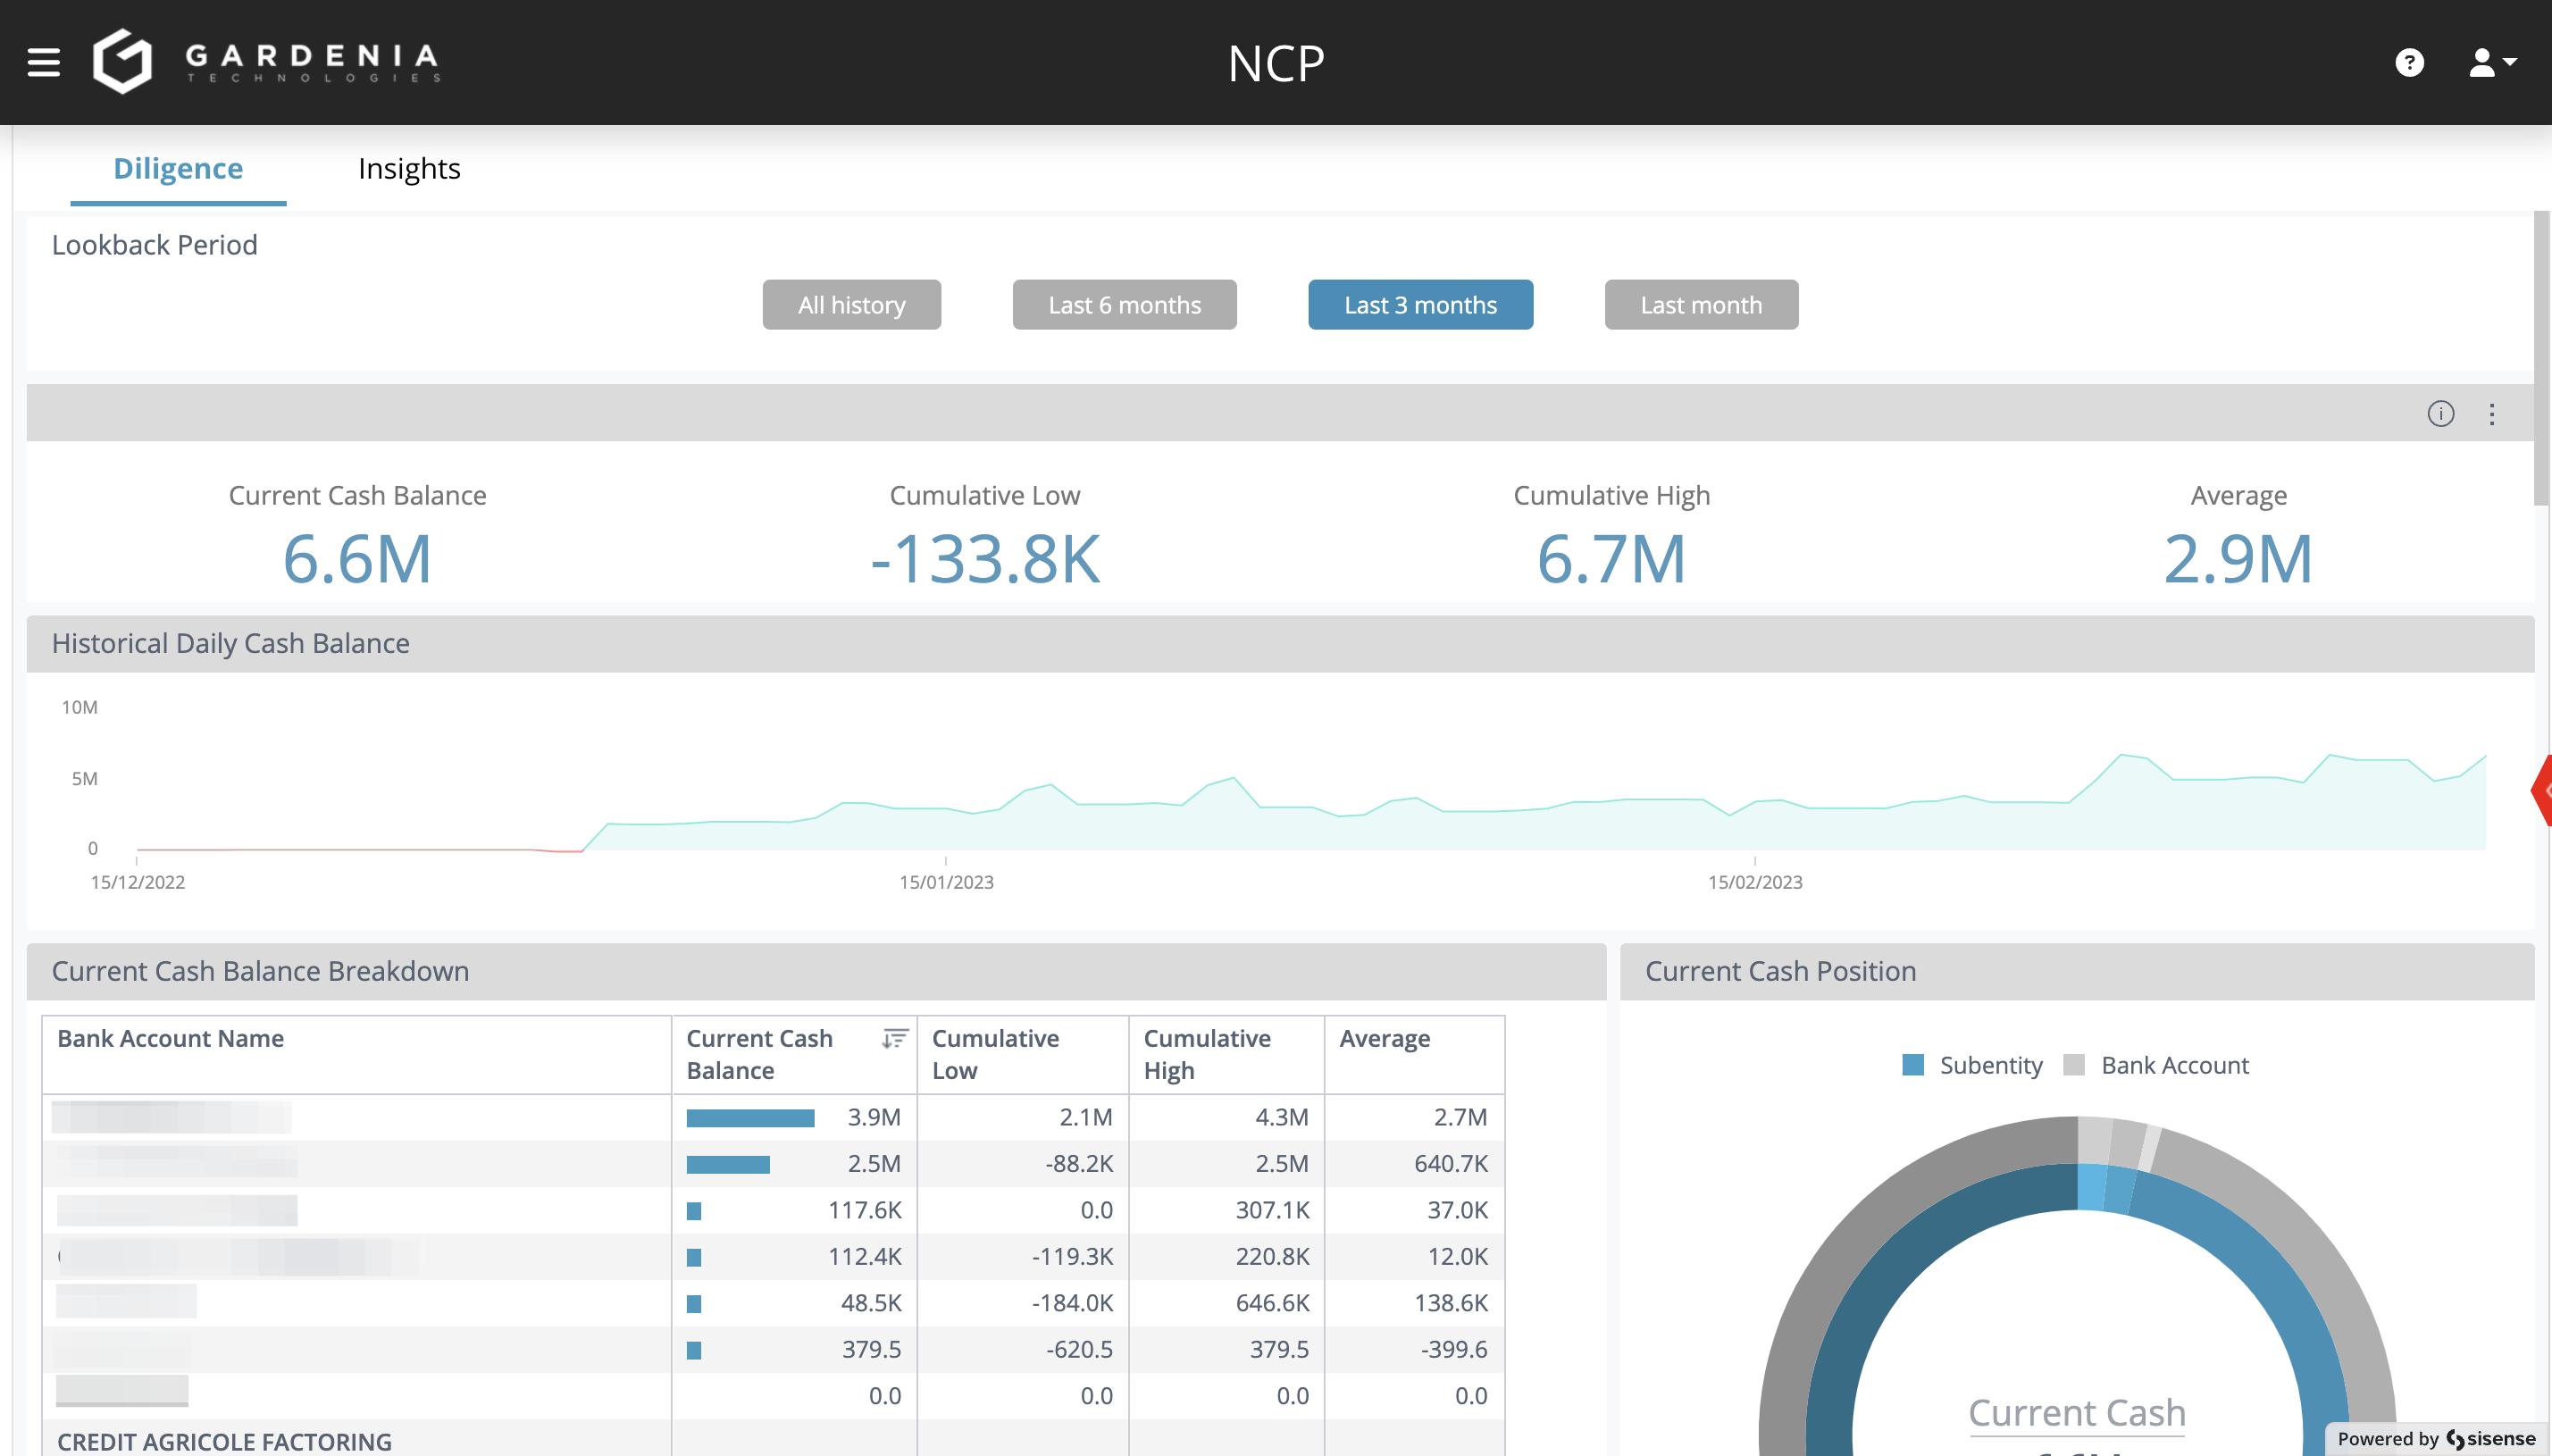The image size is (2552, 1456).
Task: Click the Cumulative Low -133.8K value
Action: tap(985, 558)
